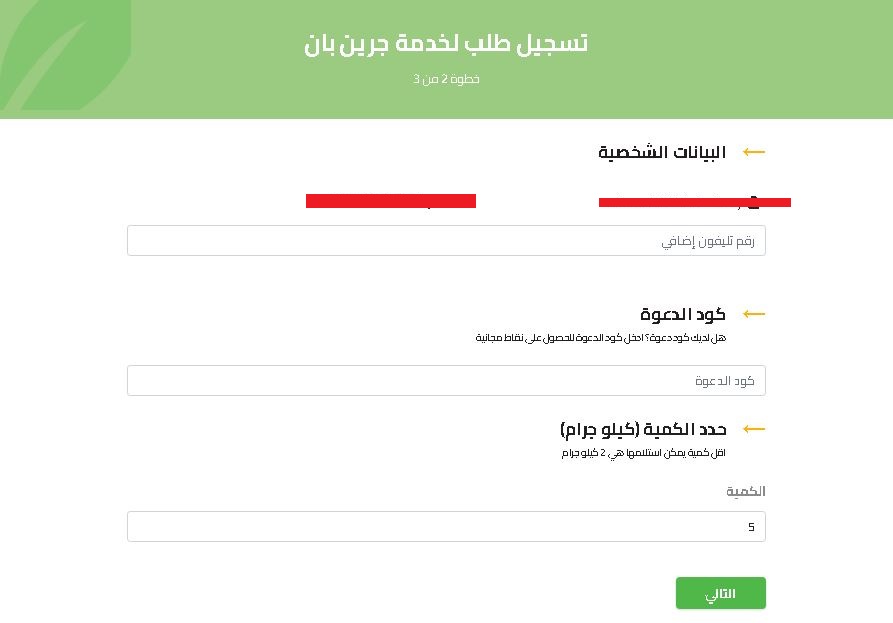Click the minimum 2 kilogram quantity note
This screenshot has height=623, width=893.
pos(643,453)
